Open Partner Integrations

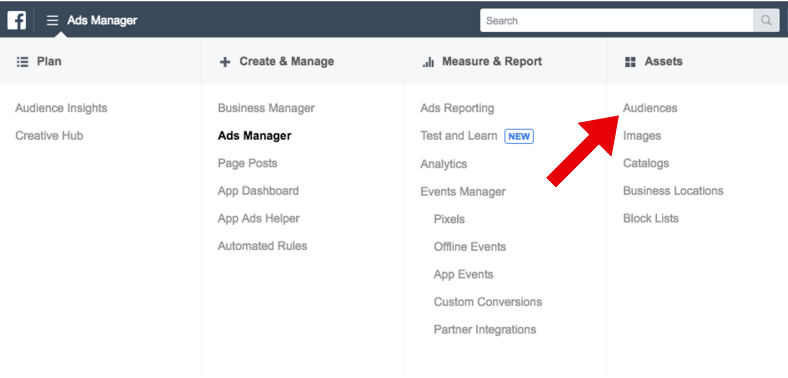(x=485, y=330)
